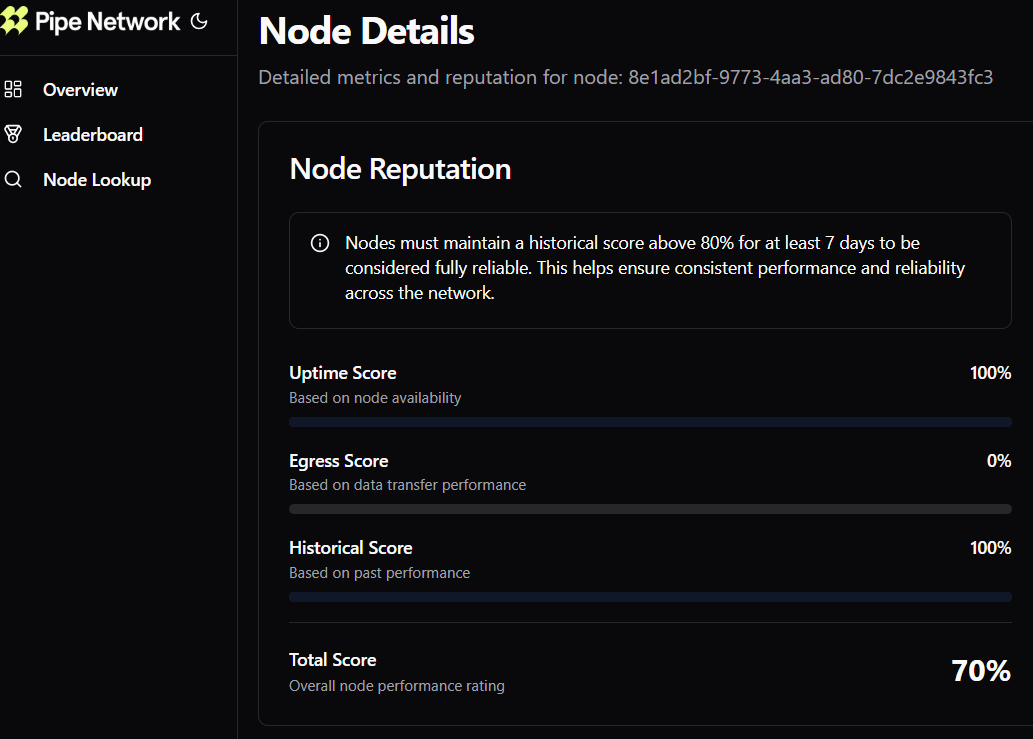Toggle dark mode with the moon icon
Screen dimensions: 1033x739
point(199,21)
